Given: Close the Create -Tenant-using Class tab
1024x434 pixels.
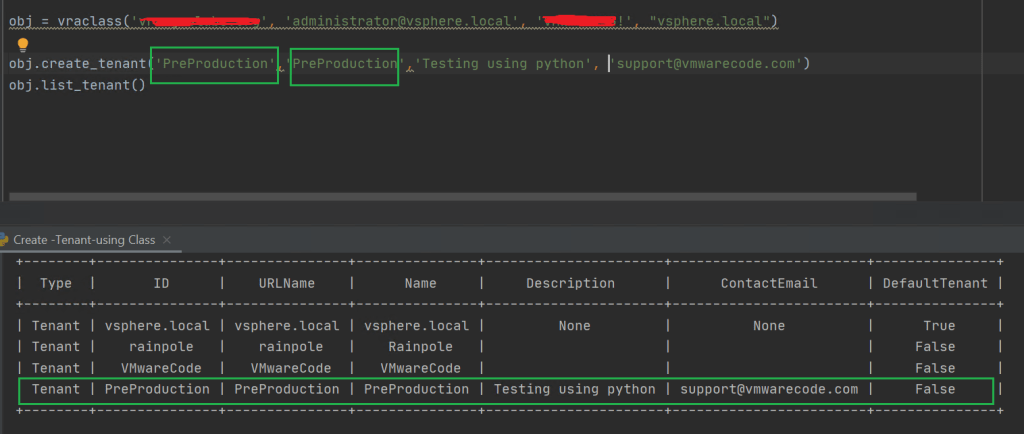Looking at the screenshot, I should click(x=166, y=240).
